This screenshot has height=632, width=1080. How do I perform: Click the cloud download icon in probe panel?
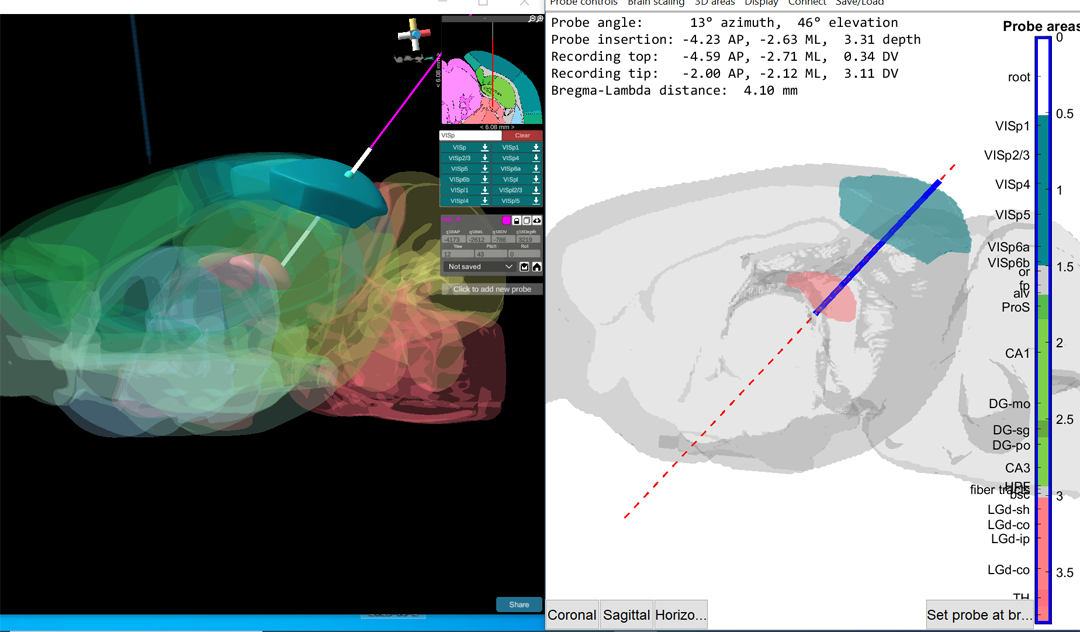point(537,220)
